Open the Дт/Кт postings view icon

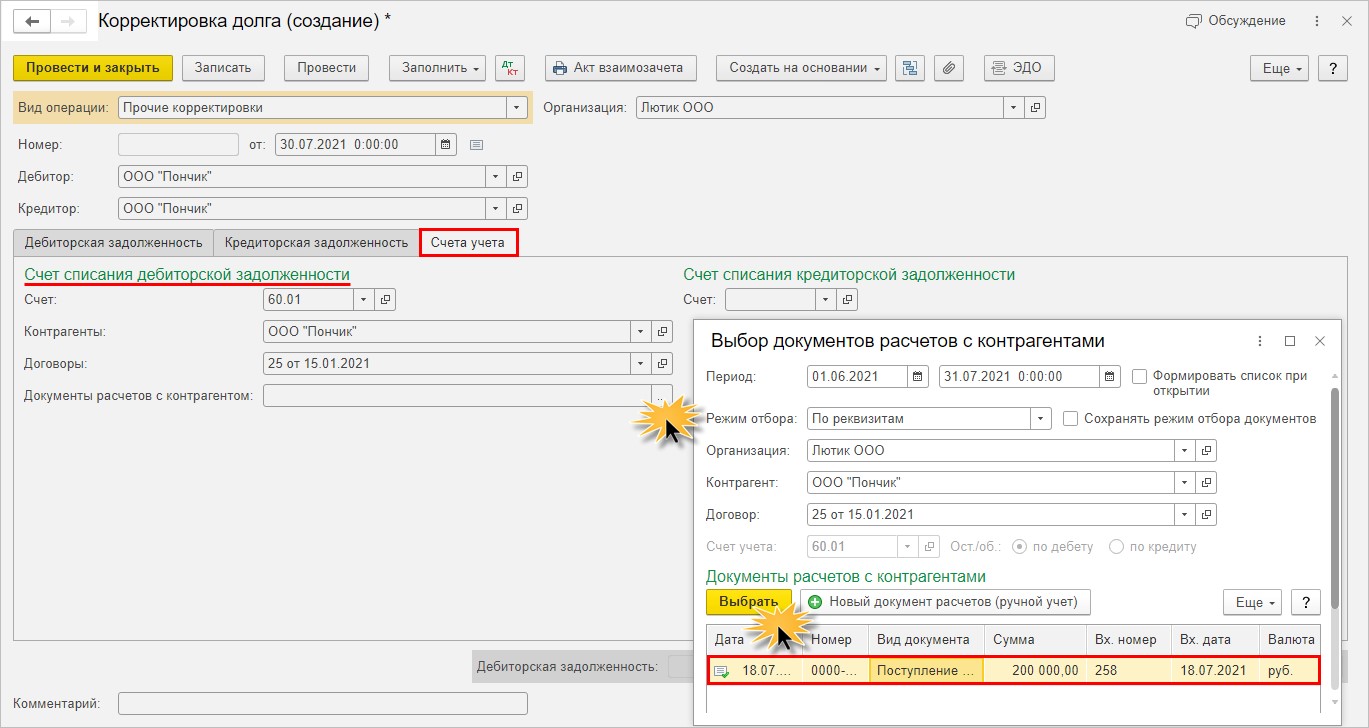click(510, 68)
